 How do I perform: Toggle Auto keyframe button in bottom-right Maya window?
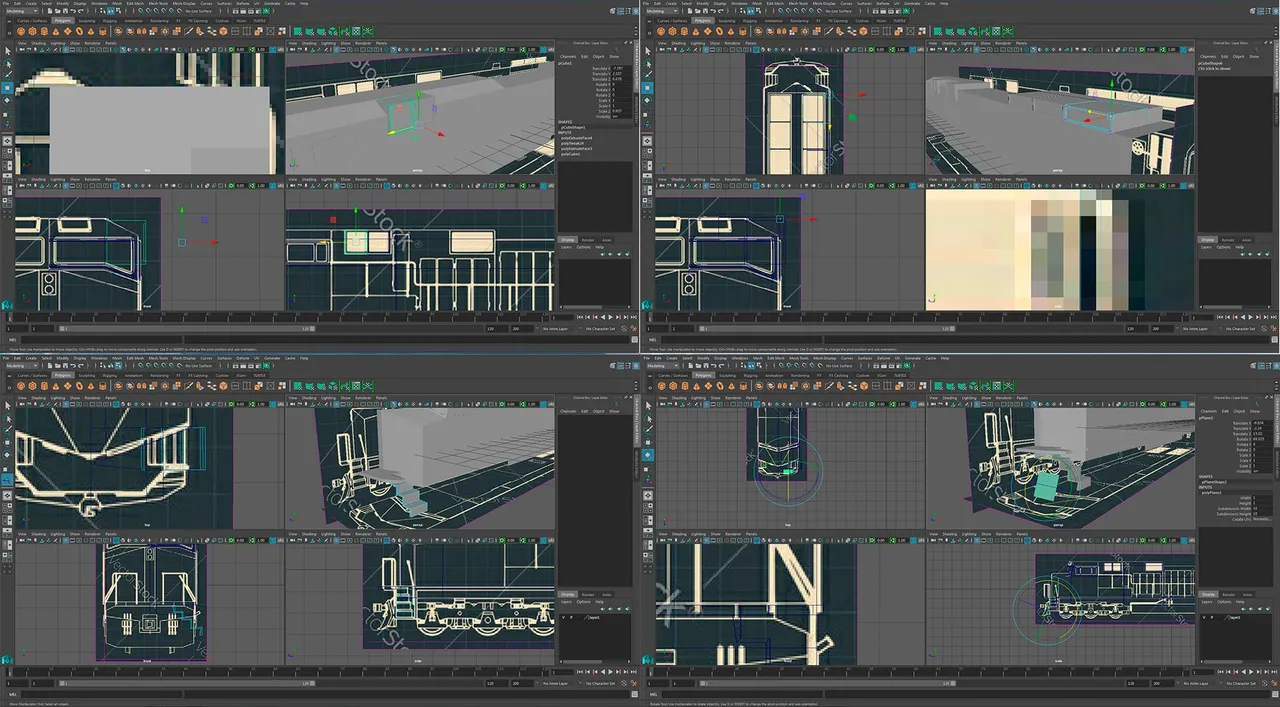pos(1264,683)
